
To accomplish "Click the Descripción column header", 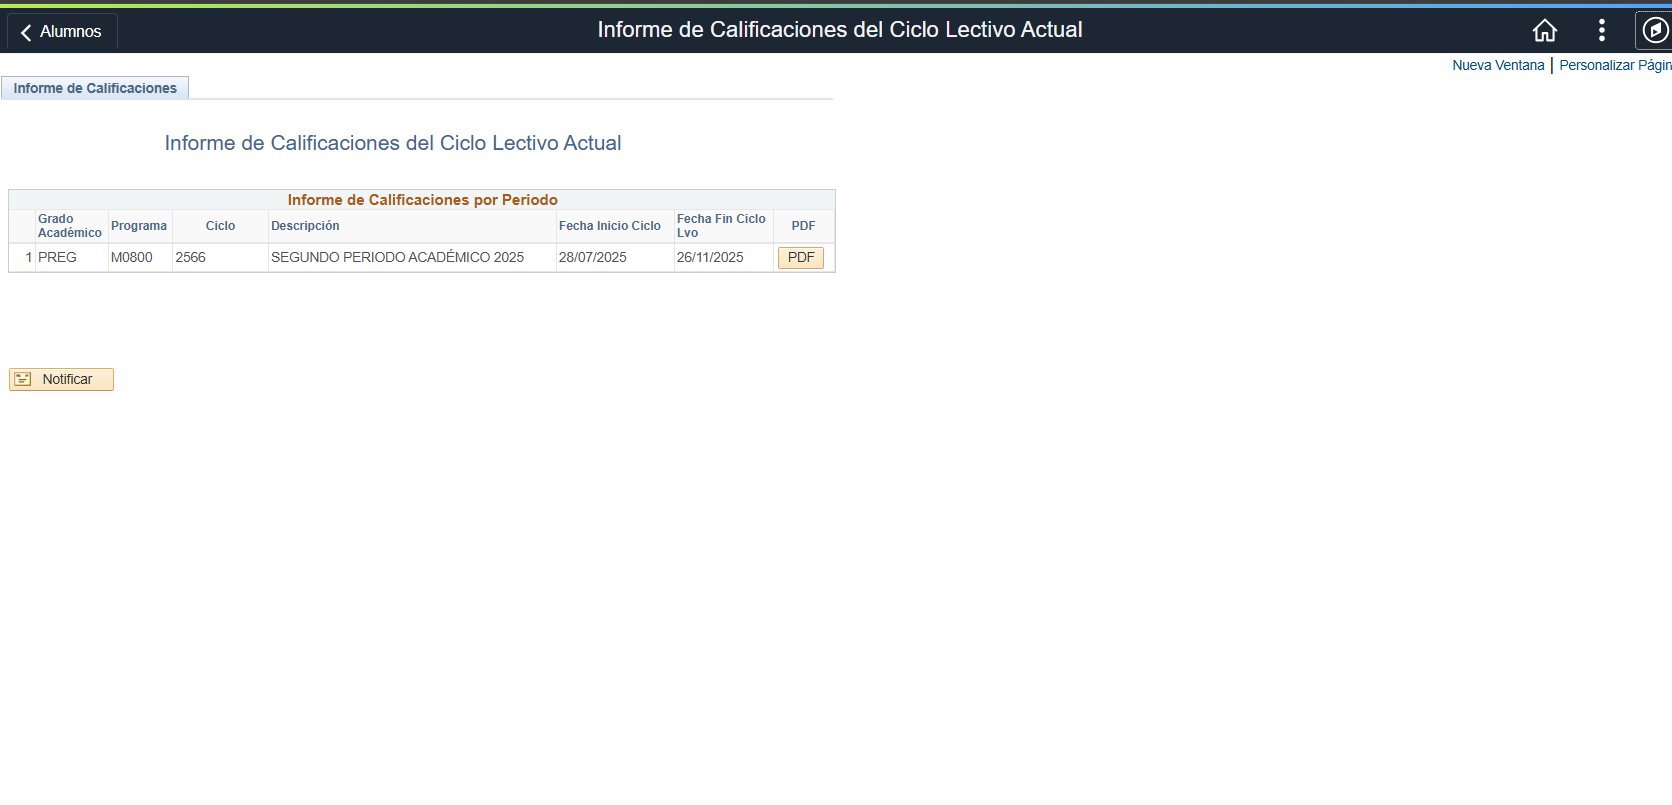I will coord(305,226).
